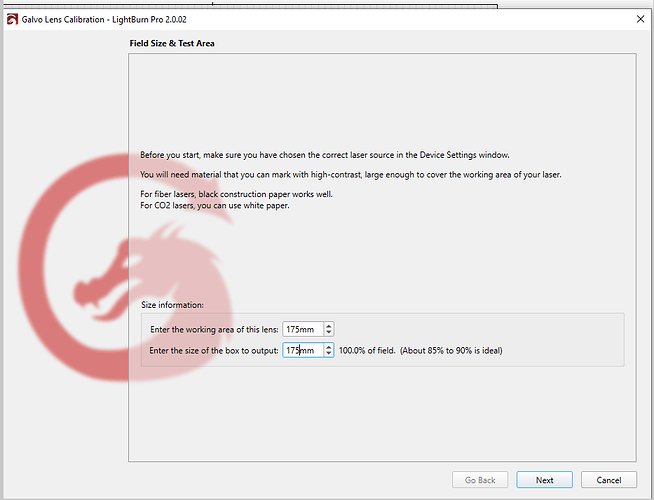654x500 pixels.
Task: Click the 'Before you start' instruction line
Action: 325,155
